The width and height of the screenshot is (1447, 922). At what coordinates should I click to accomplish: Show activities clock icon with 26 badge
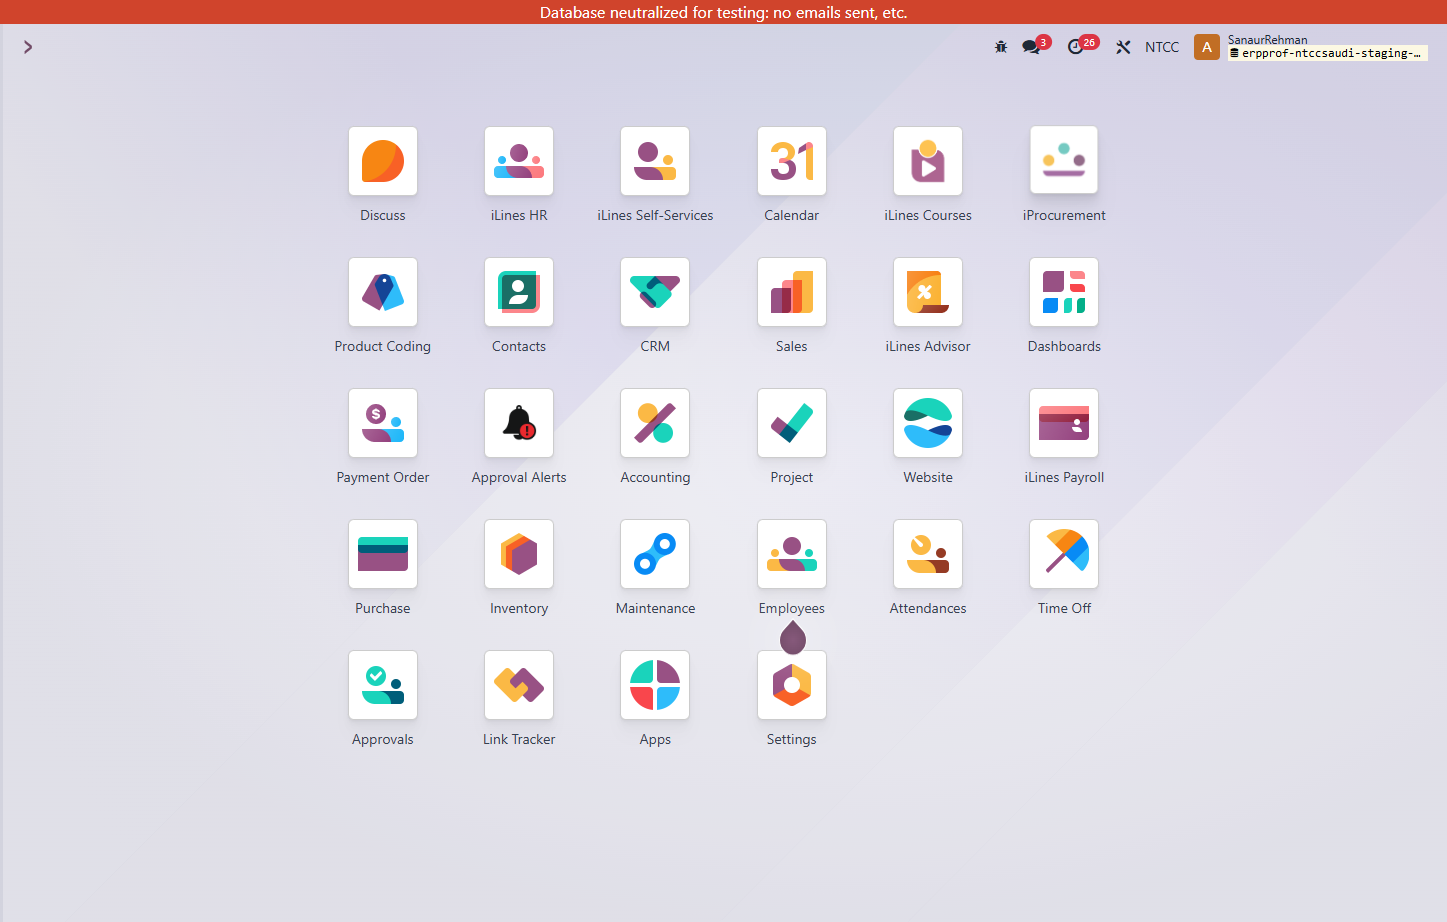click(x=1076, y=47)
